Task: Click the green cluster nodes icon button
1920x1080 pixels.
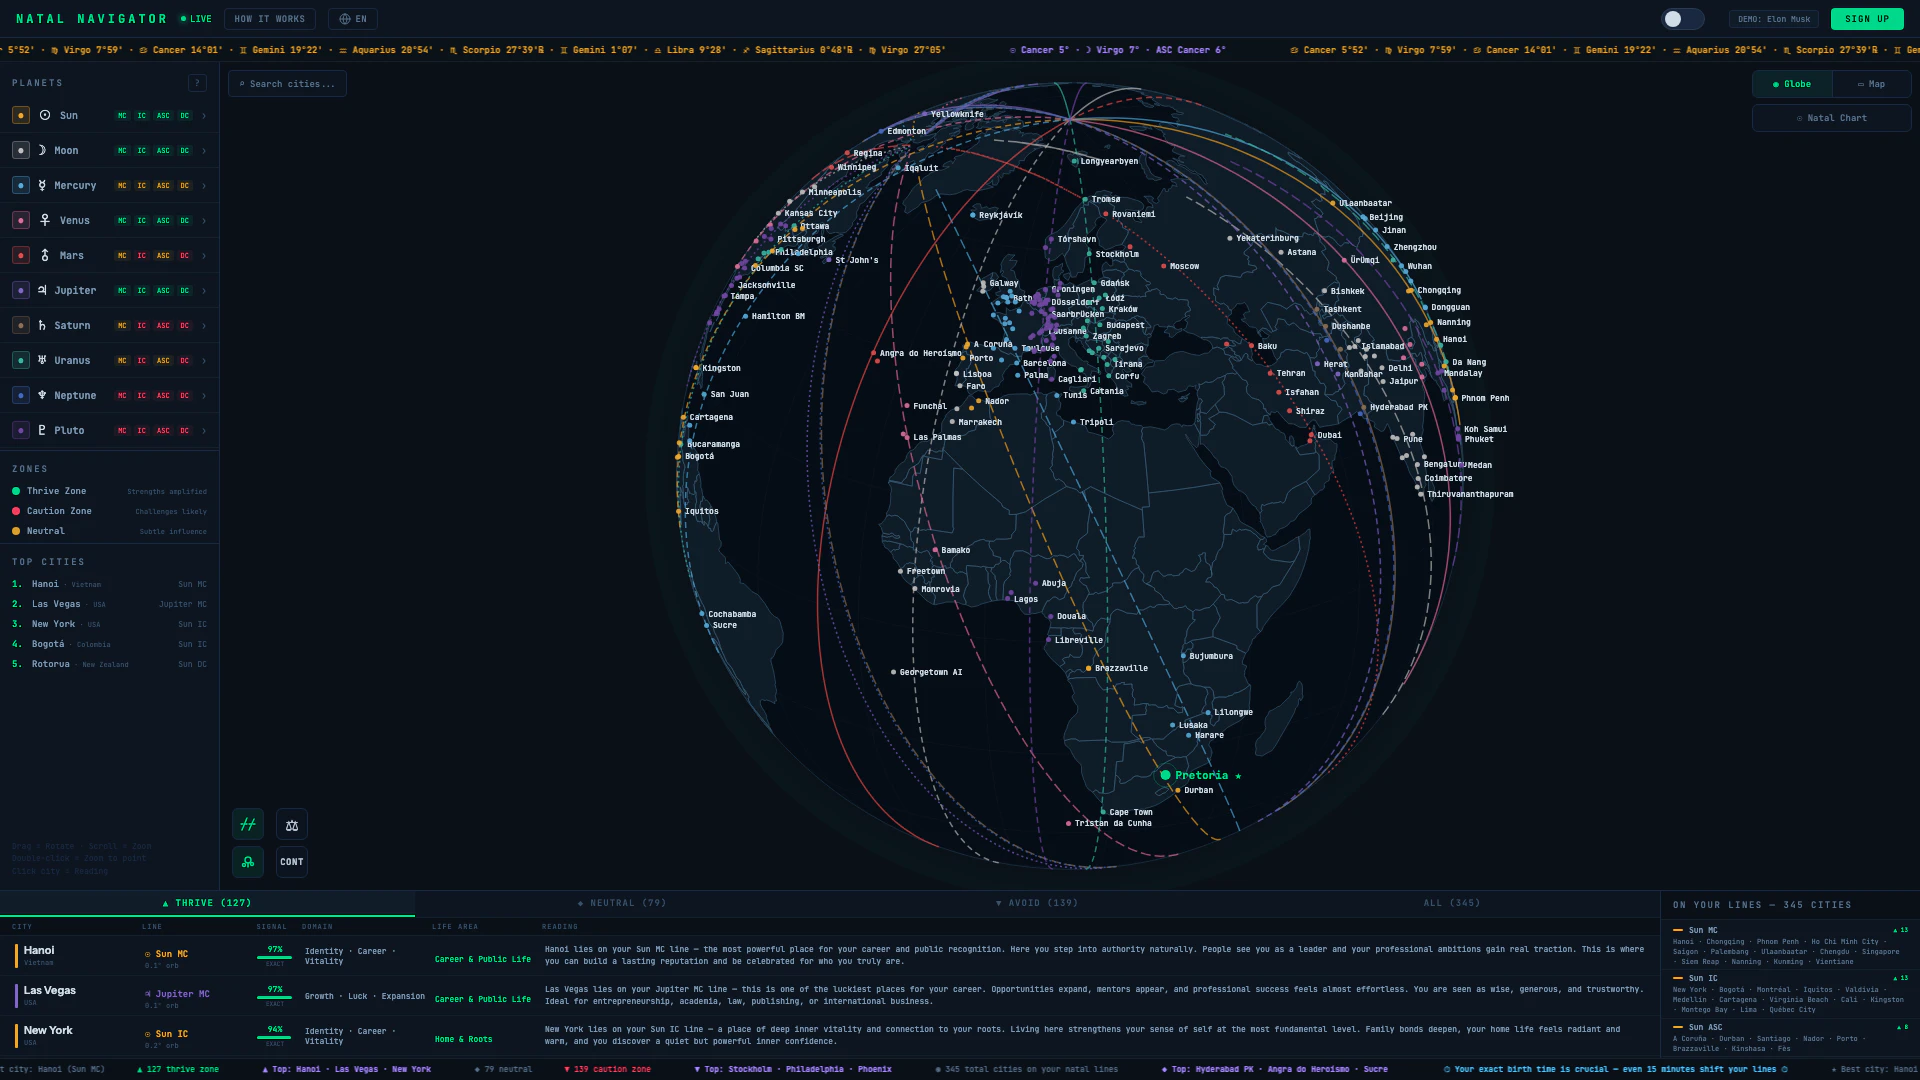Action: pos(248,862)
